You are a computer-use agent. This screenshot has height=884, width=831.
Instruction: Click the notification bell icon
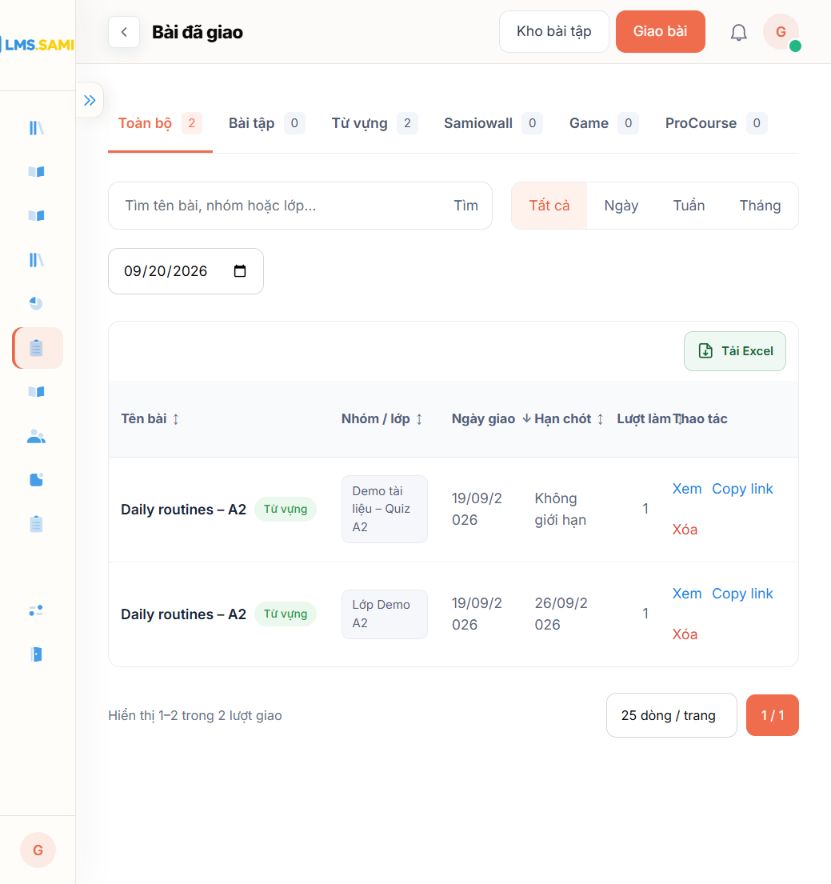[x=739, y=32]
